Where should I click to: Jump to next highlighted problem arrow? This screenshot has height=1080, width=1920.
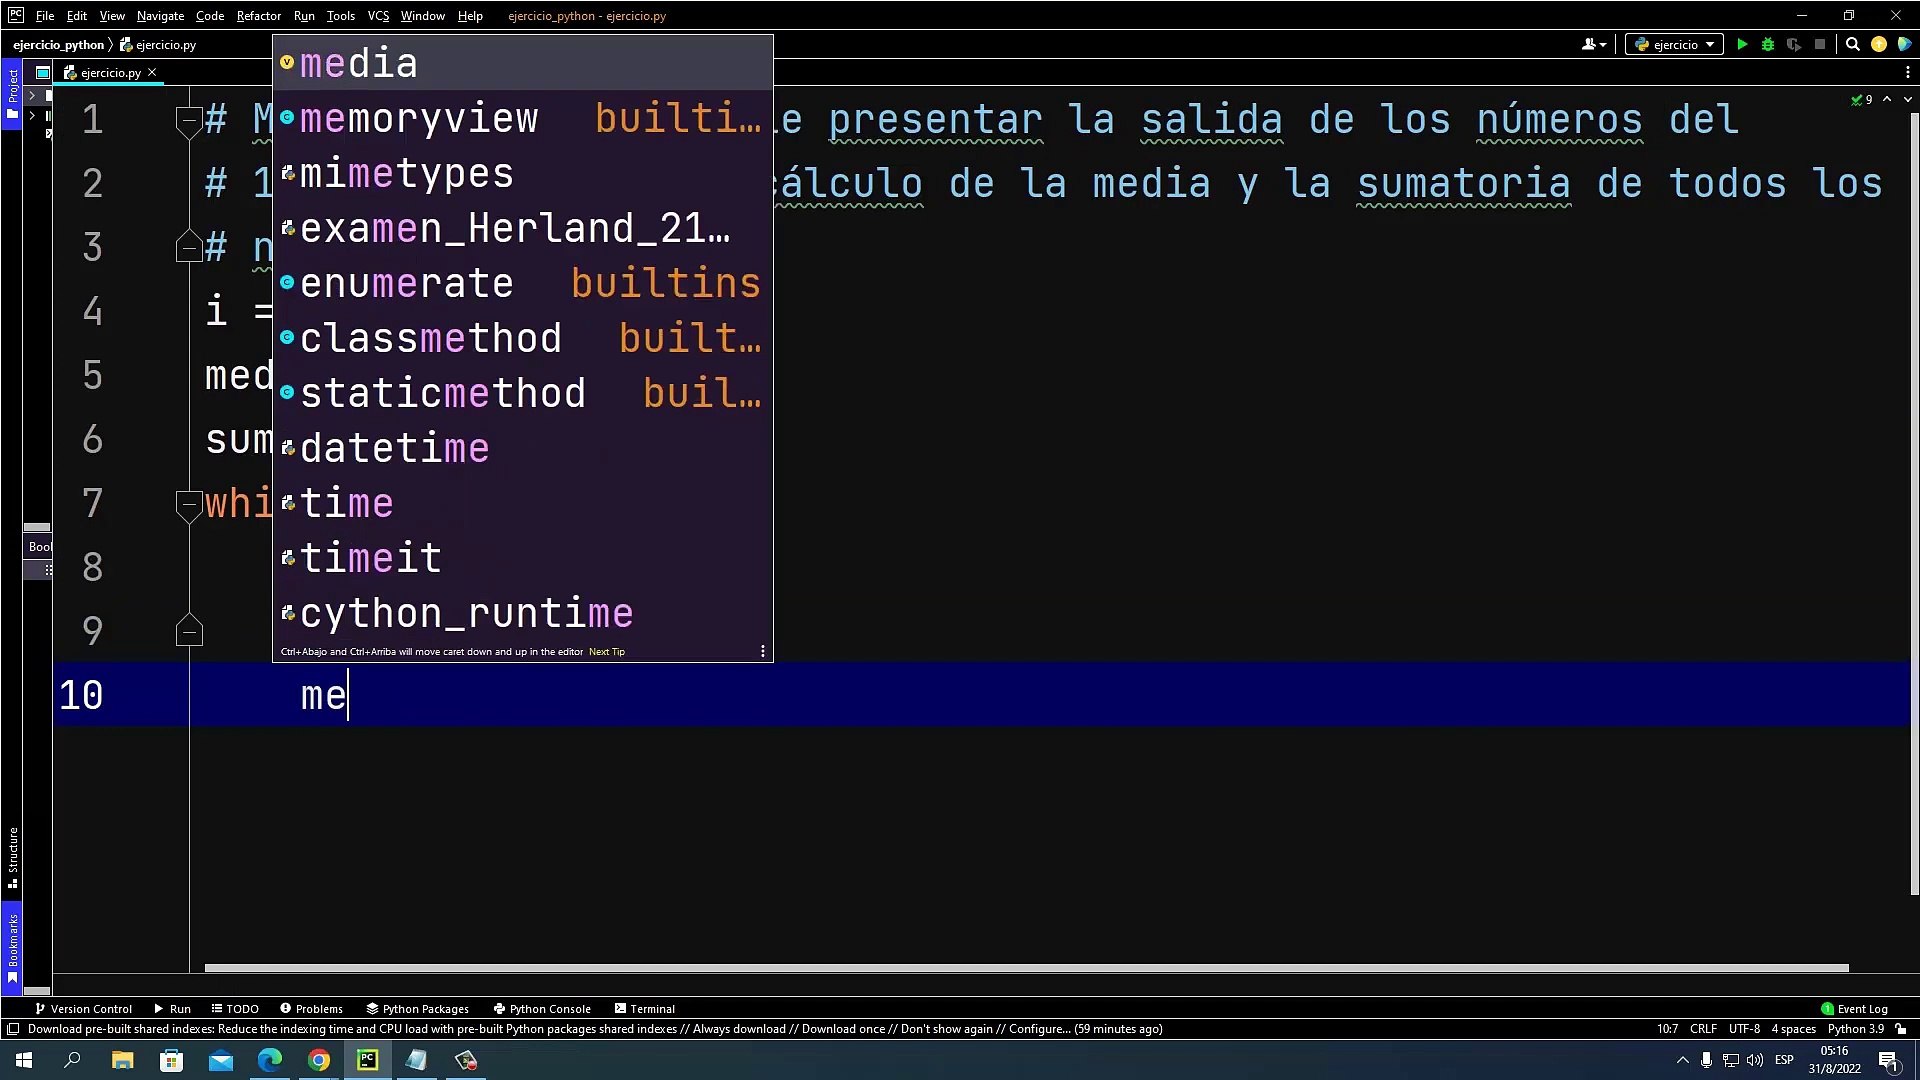click(x=1907, y=99)
